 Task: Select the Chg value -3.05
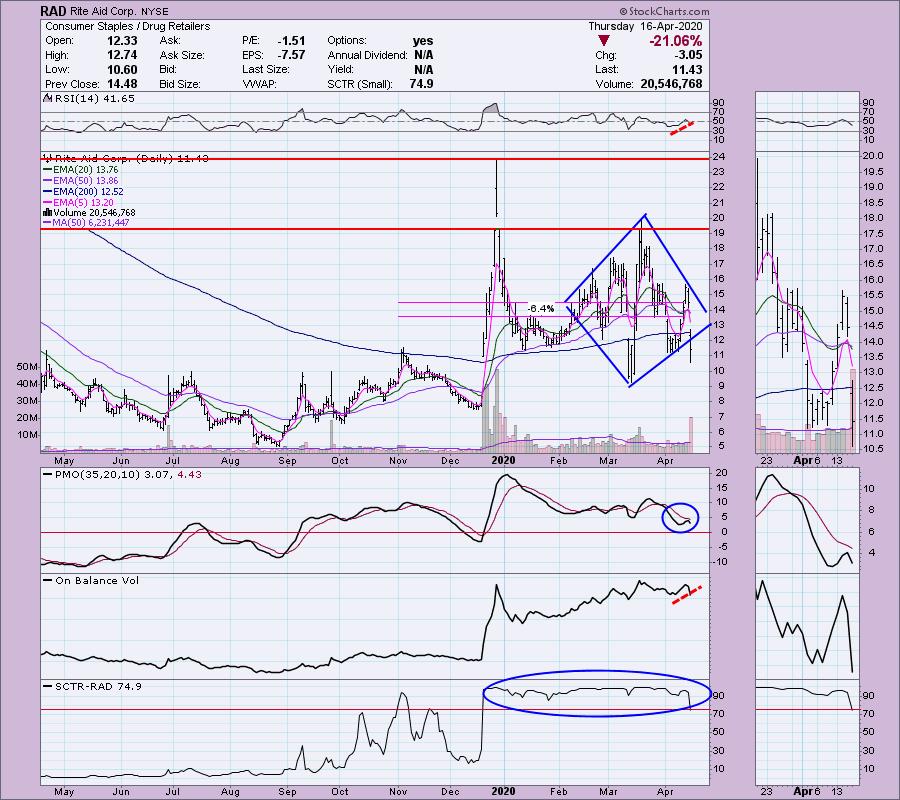point(688,55)
